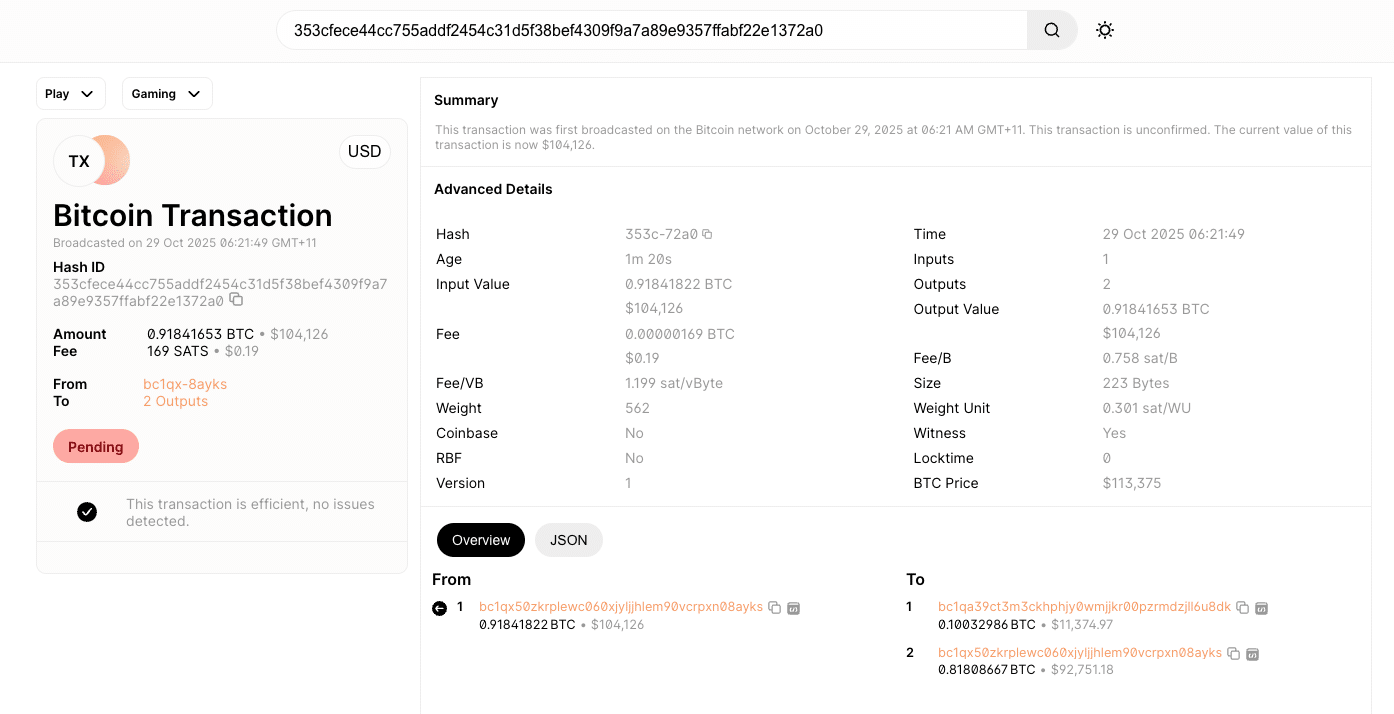Click the Time value '29 Oct 2025 06:21:49'
The image size is (1394, 714).
[1174, 234]
